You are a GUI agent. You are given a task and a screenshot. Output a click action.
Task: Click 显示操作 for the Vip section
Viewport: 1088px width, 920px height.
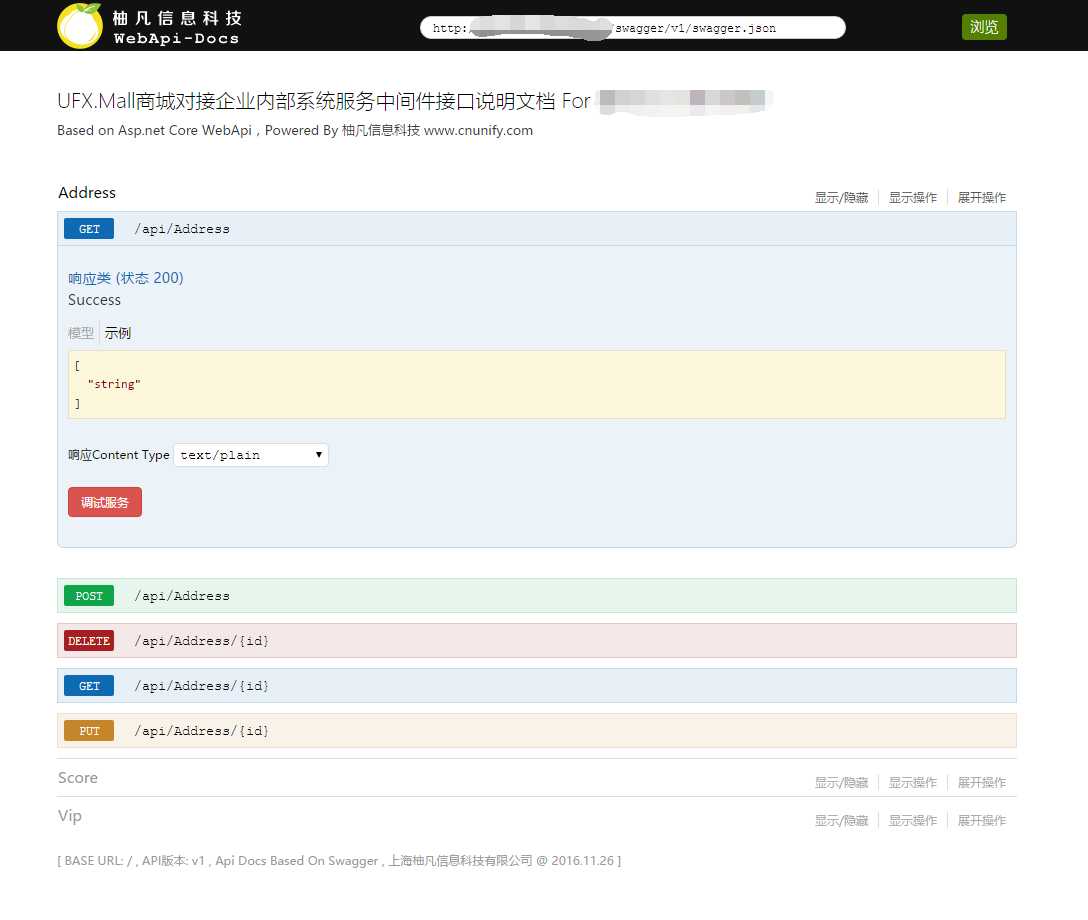click(x=912, y=821)
